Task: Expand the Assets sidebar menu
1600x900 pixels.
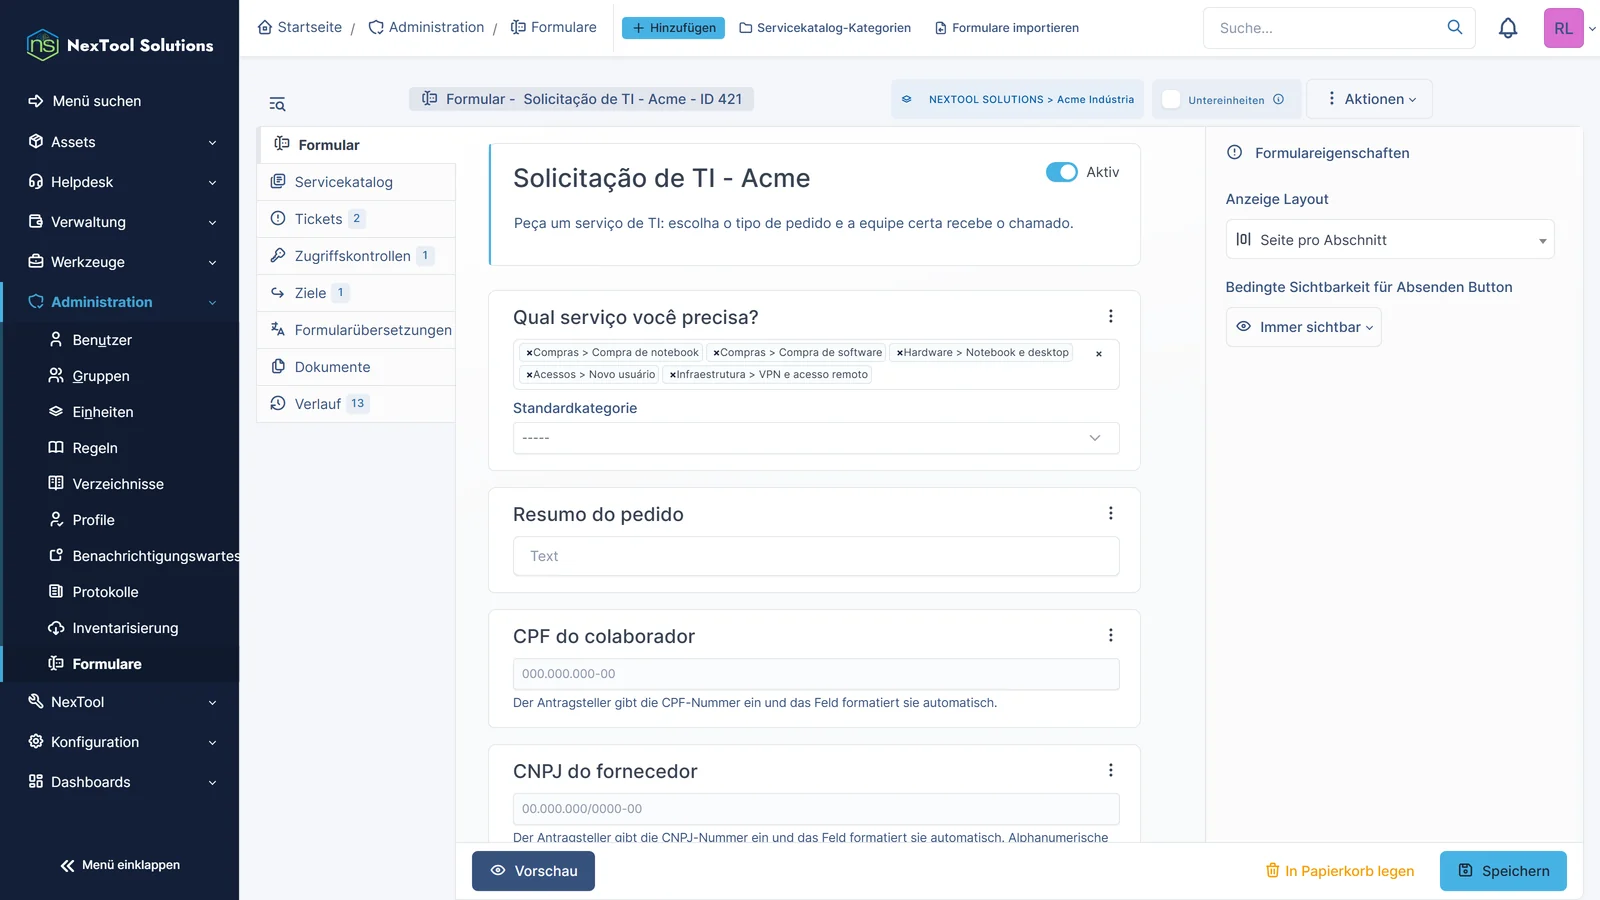Action: (120, 142)
